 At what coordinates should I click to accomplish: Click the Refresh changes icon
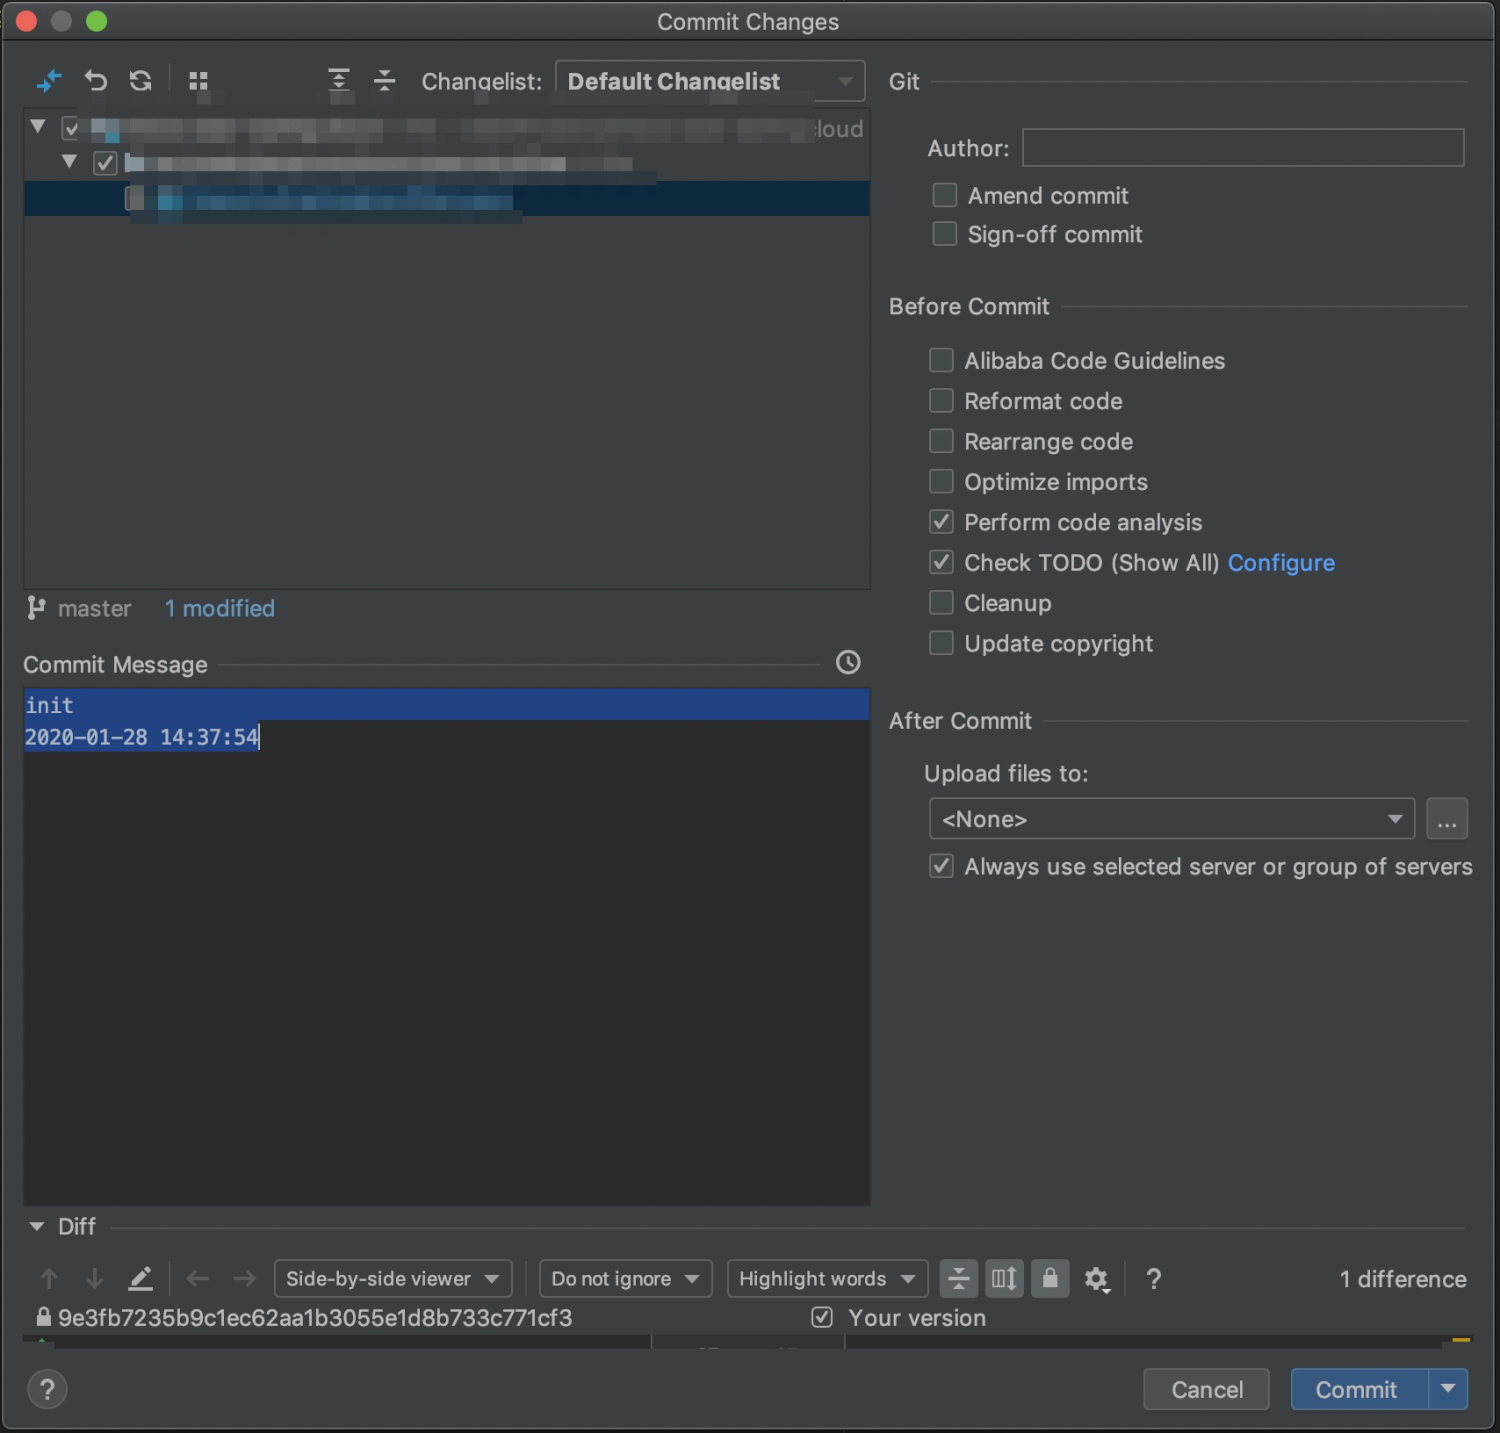pos(141,81)
